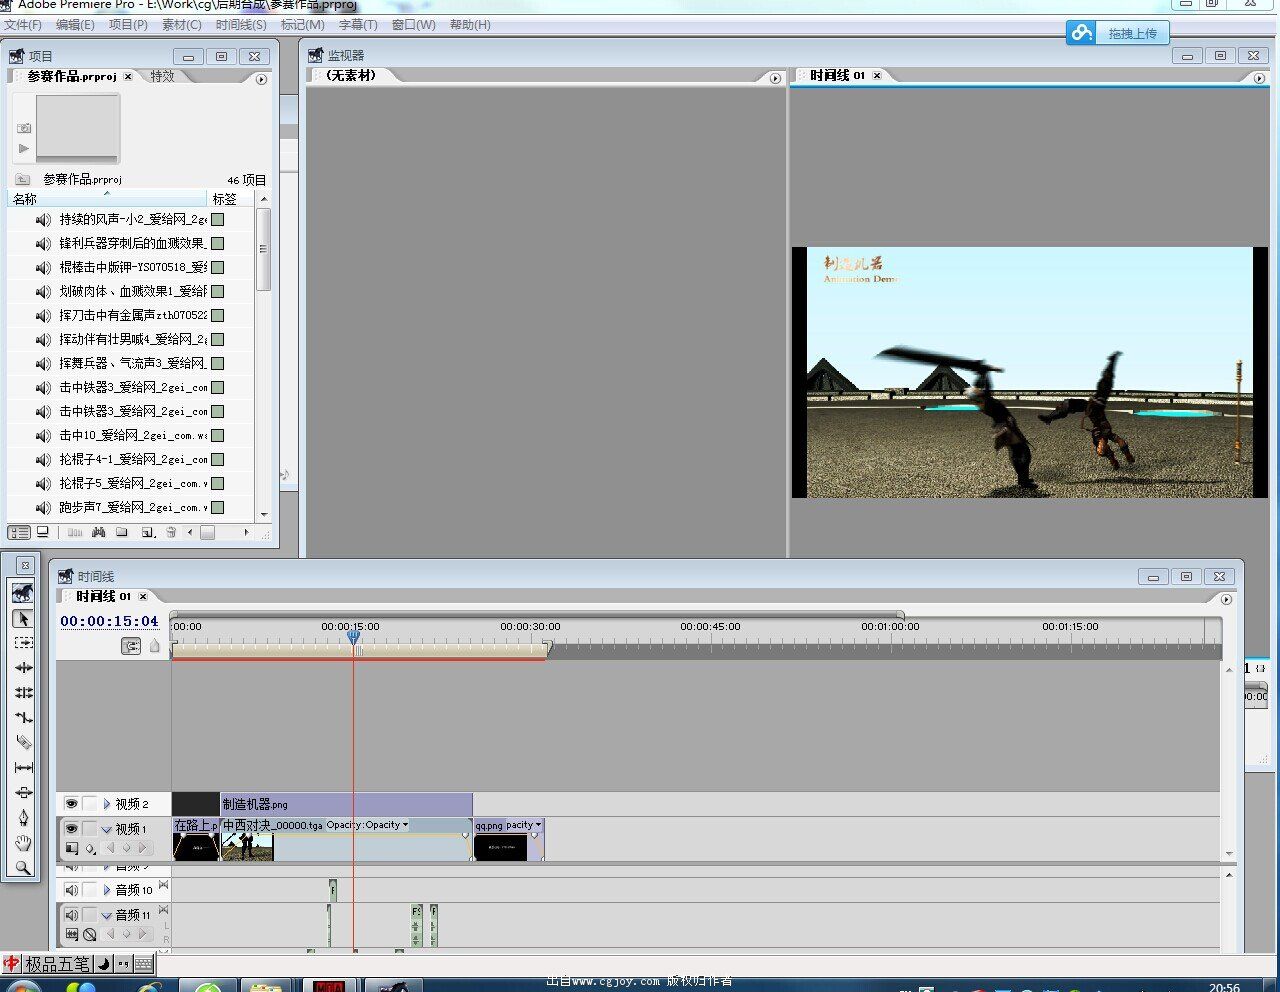The height and width of the screenshot is (992, 1280).
Task: Play the project preview thumbnail
Action: (x=24, y=149)
